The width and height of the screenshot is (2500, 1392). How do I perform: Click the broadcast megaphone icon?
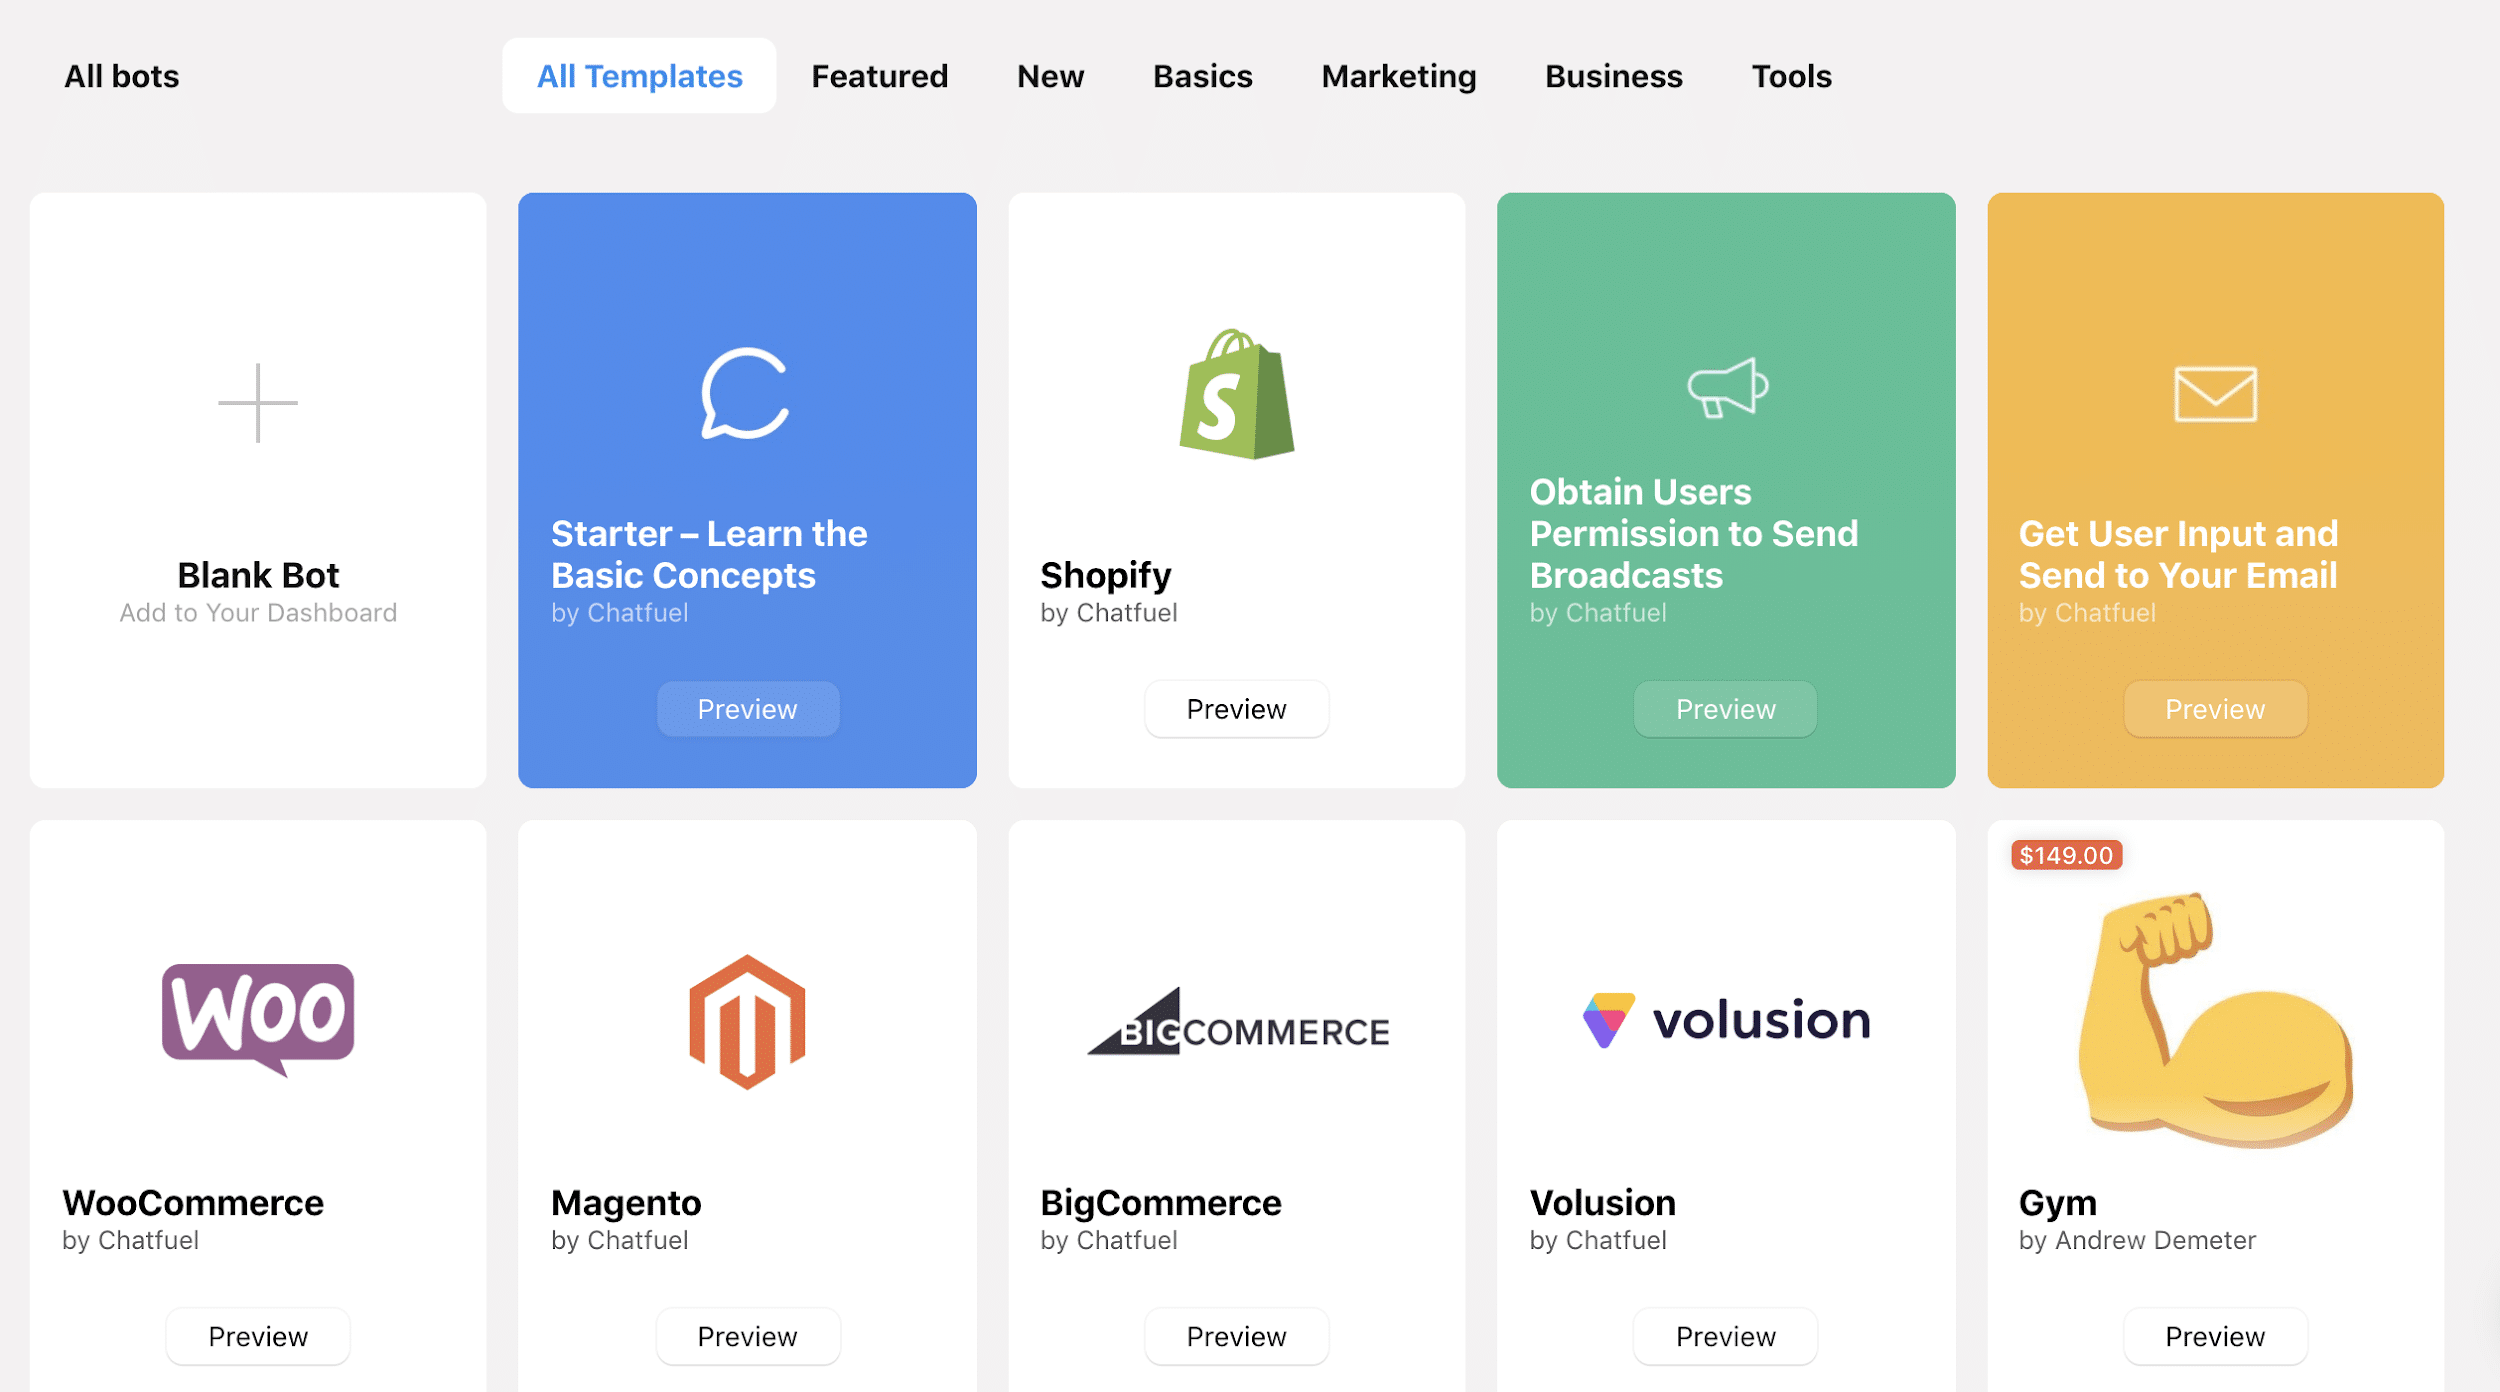pos(1725,389)
